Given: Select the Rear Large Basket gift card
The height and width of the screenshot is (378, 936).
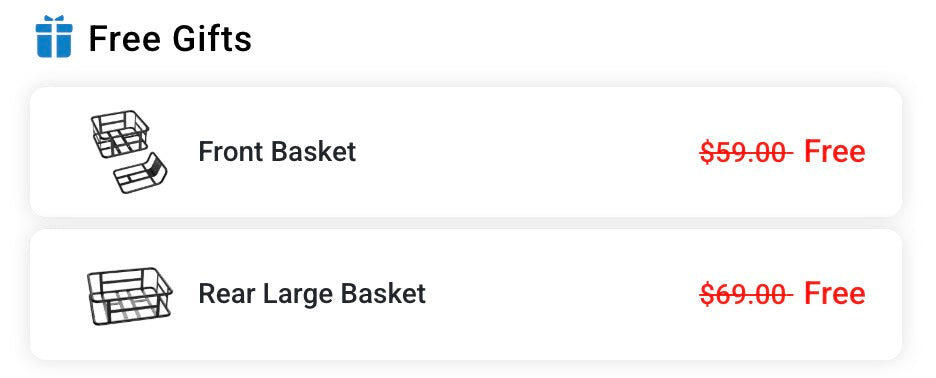Looking at the screenshot, I should (466, 294).
